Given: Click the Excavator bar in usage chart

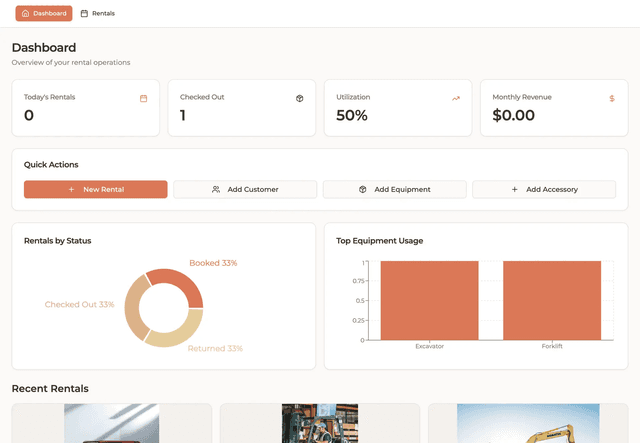Looking at the screenshot, I should [429, 300].
